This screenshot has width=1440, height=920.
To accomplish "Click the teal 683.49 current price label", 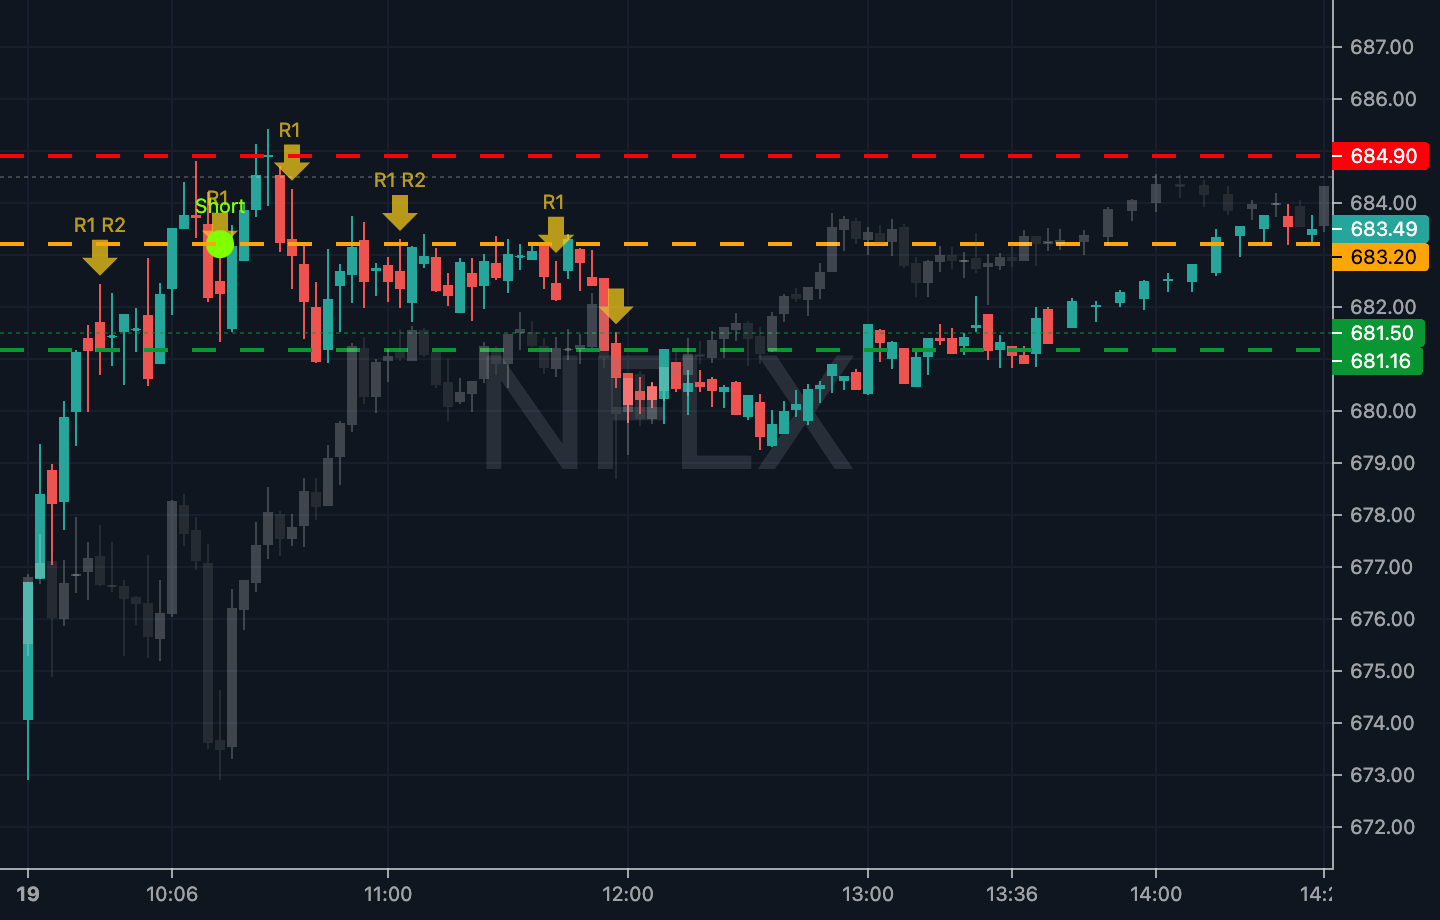I will pos(1381,229).
